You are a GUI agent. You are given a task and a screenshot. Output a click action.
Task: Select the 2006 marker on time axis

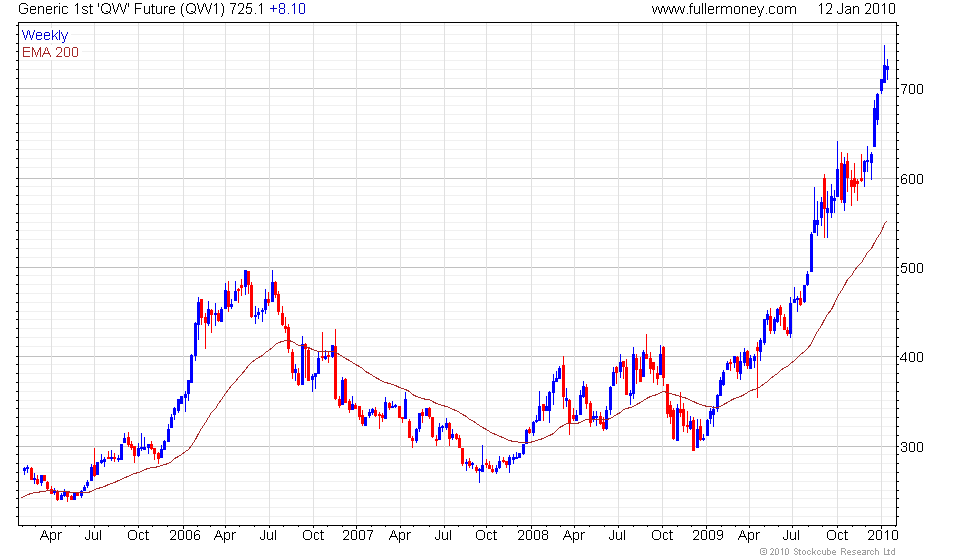(185, 534)
